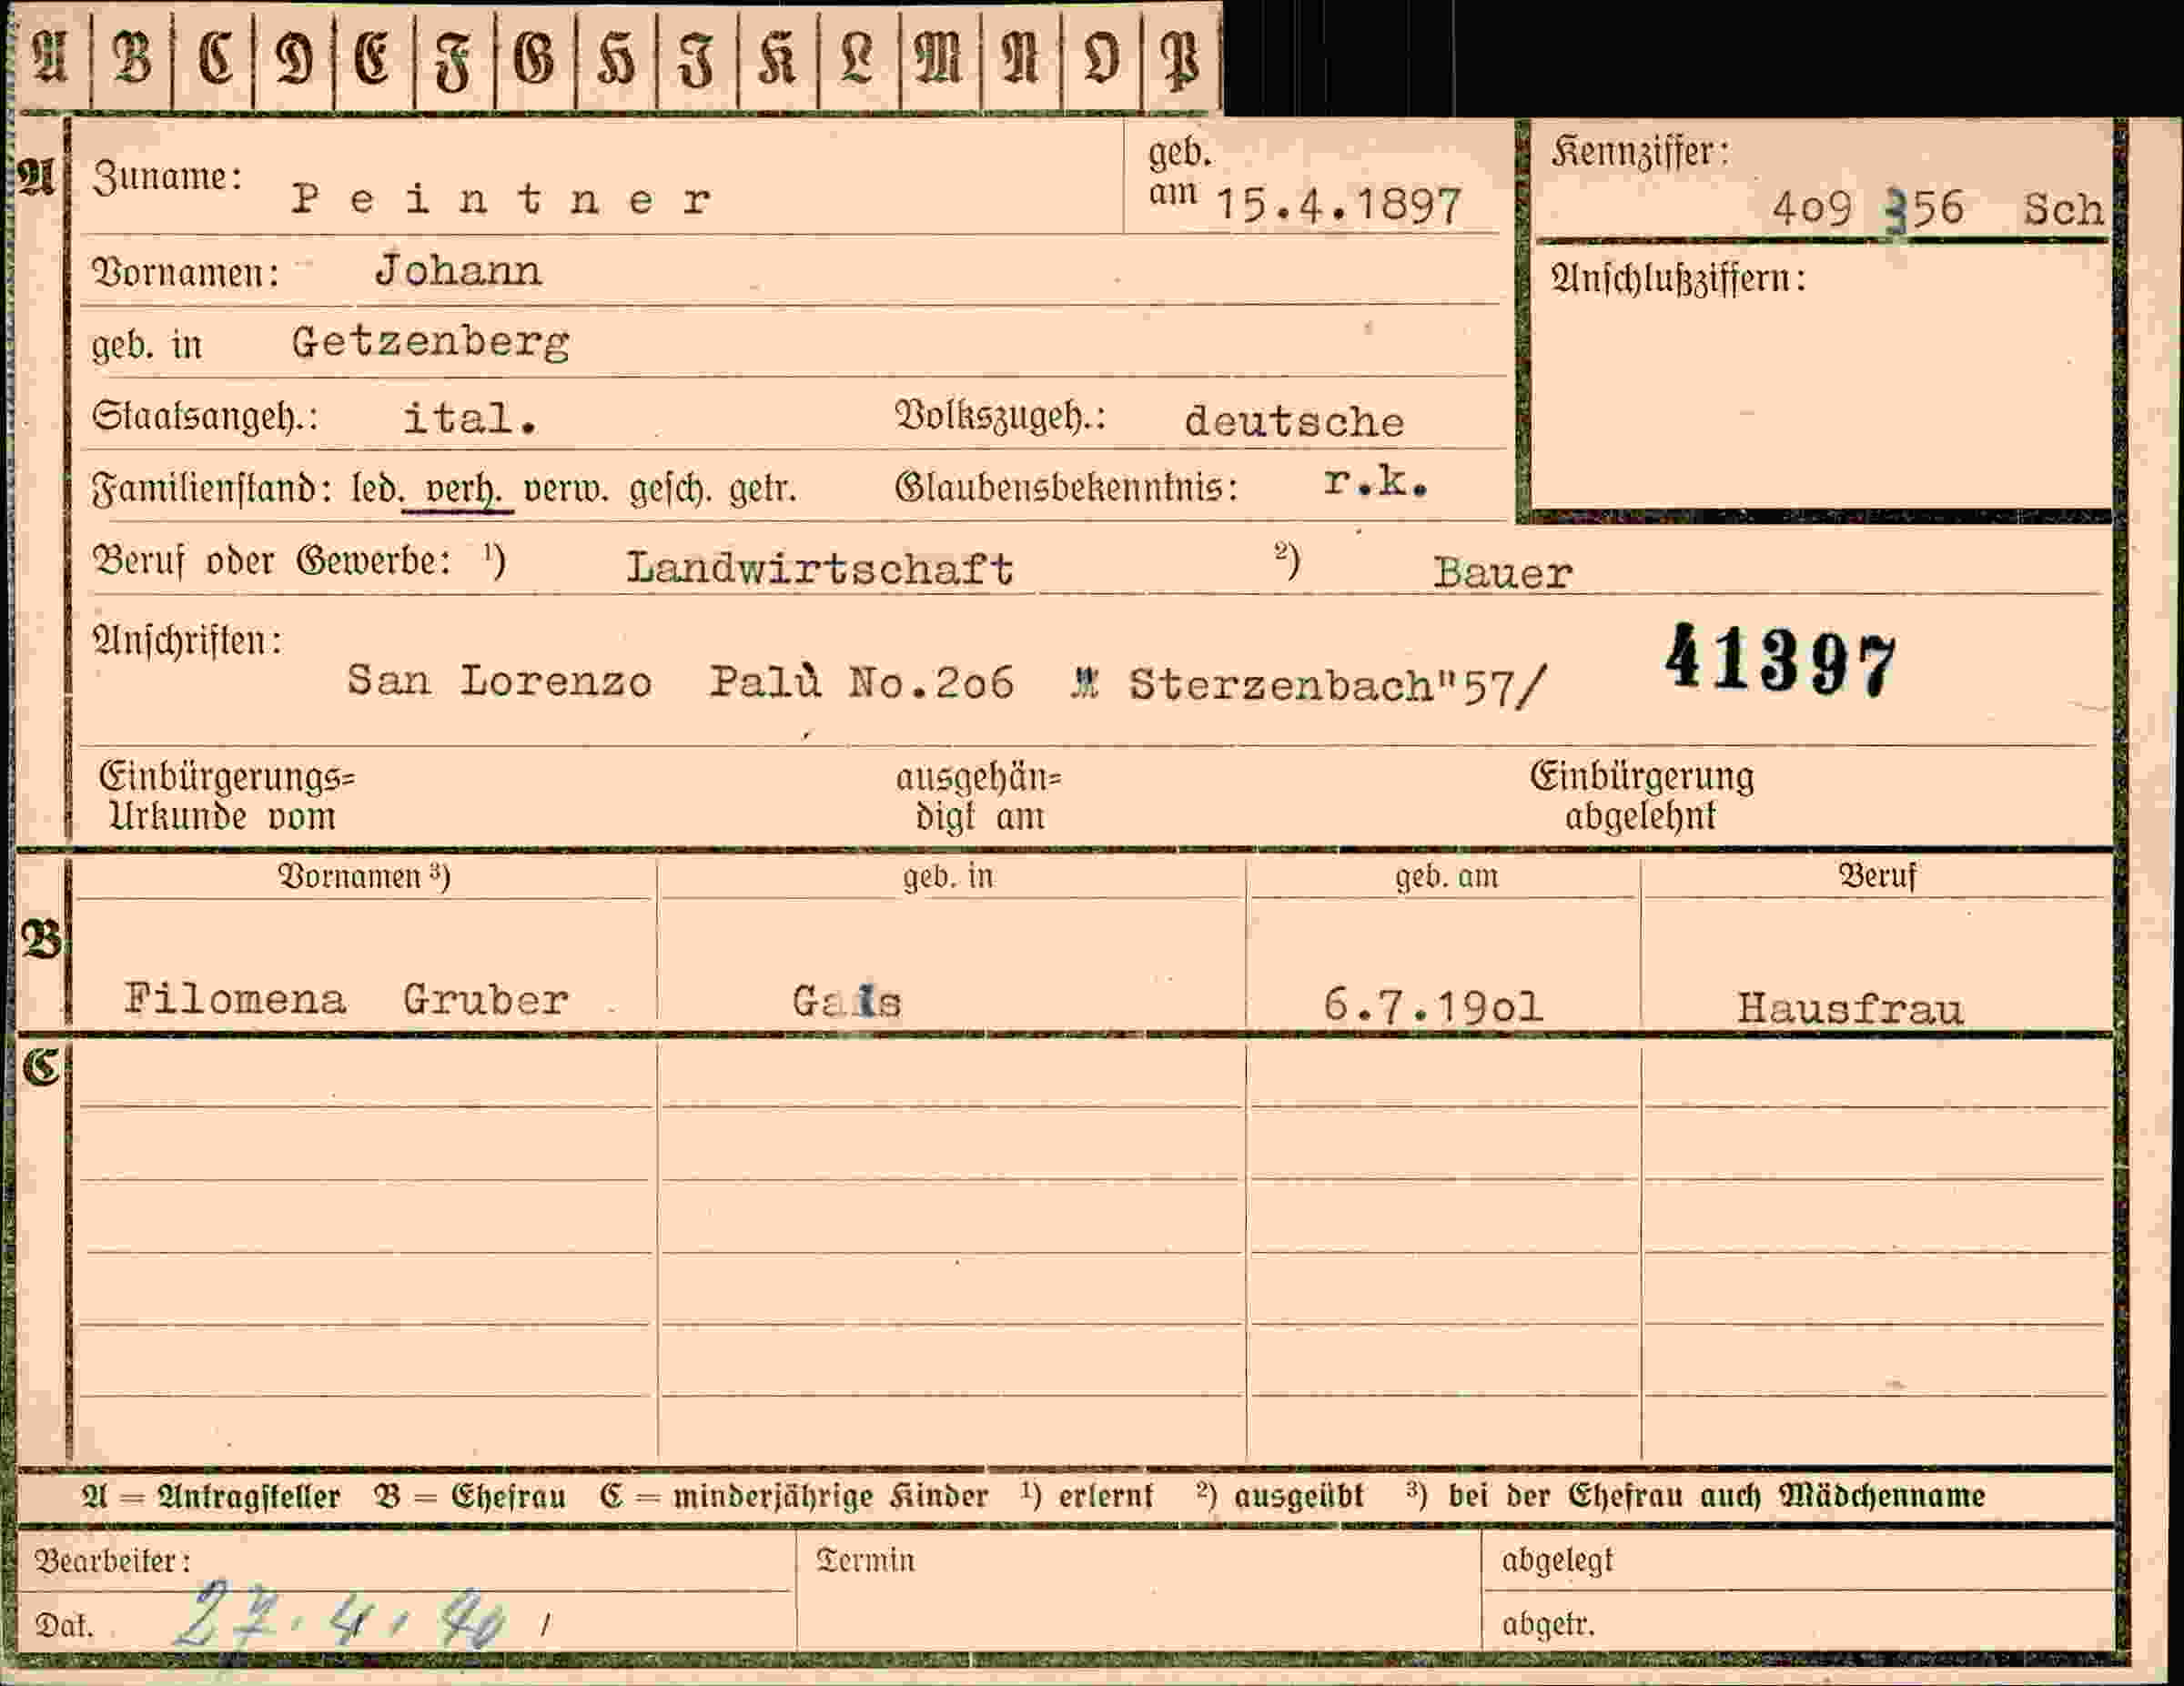Click the stamped number "41397"
The width and height of the screenshot is (2184, 1686).
[x=1780, y=660]
